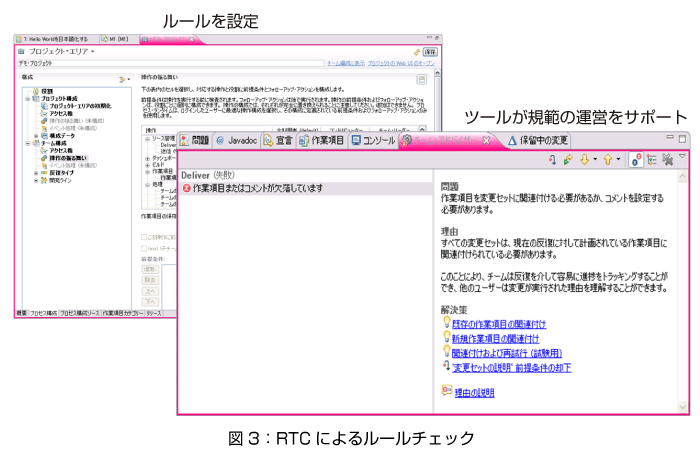The image size is (700, 458).
Task: Expand the 開発ライン tree node
Action: [x=36, y=180]
